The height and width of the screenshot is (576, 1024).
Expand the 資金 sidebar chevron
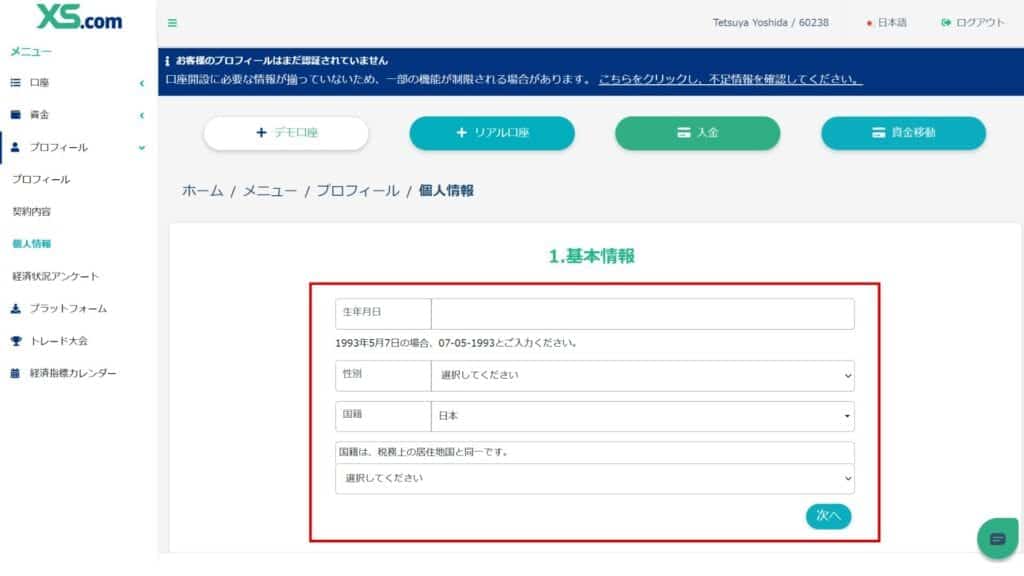(142, 116)
